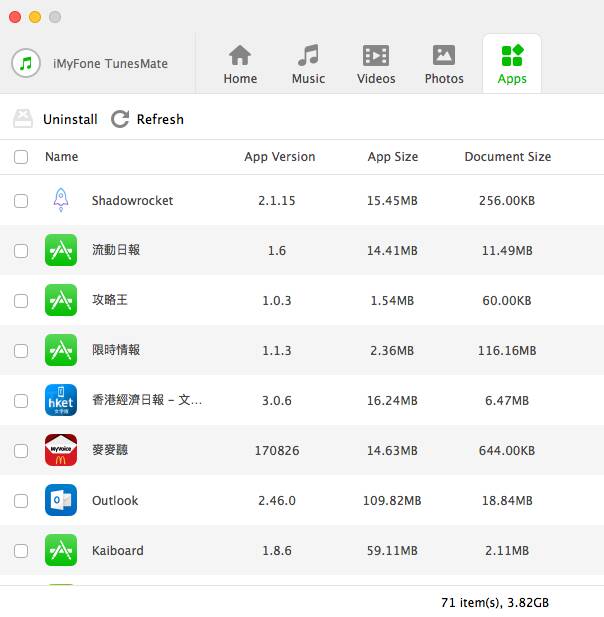Select the 限時情報 app name
Viewport: 604px width, 617px height.
click(x=116, y=350)
